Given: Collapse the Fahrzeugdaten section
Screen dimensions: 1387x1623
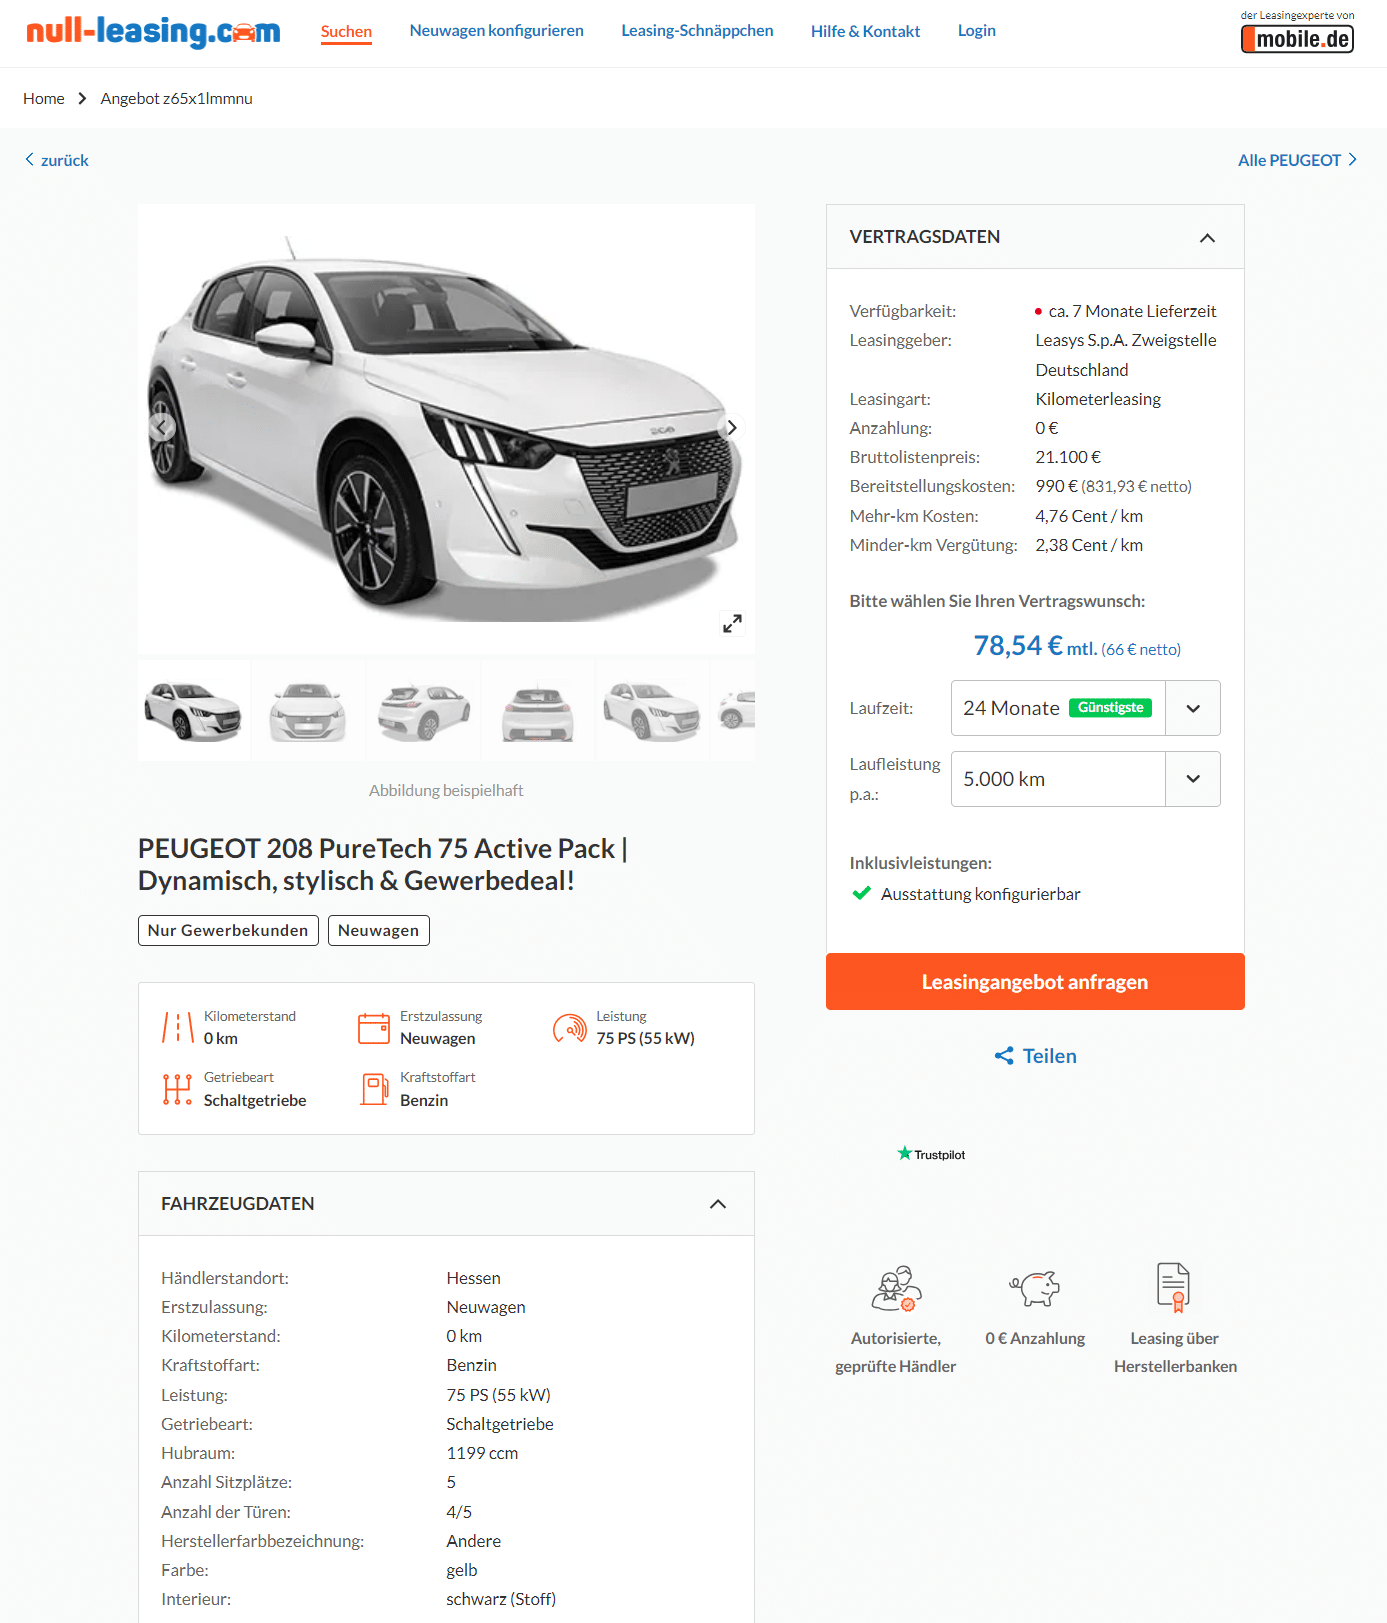Looking at the screenshot, I should point(717,1204).
